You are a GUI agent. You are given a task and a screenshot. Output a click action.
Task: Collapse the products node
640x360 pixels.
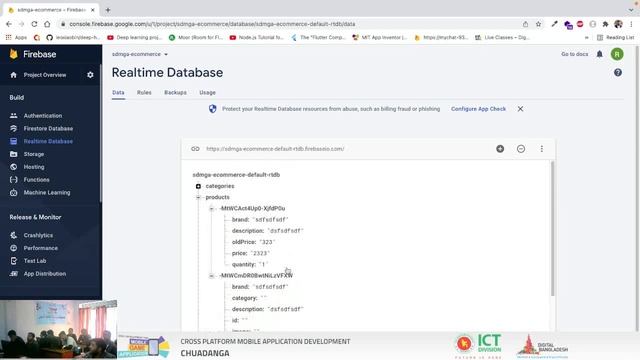(198, 197)
